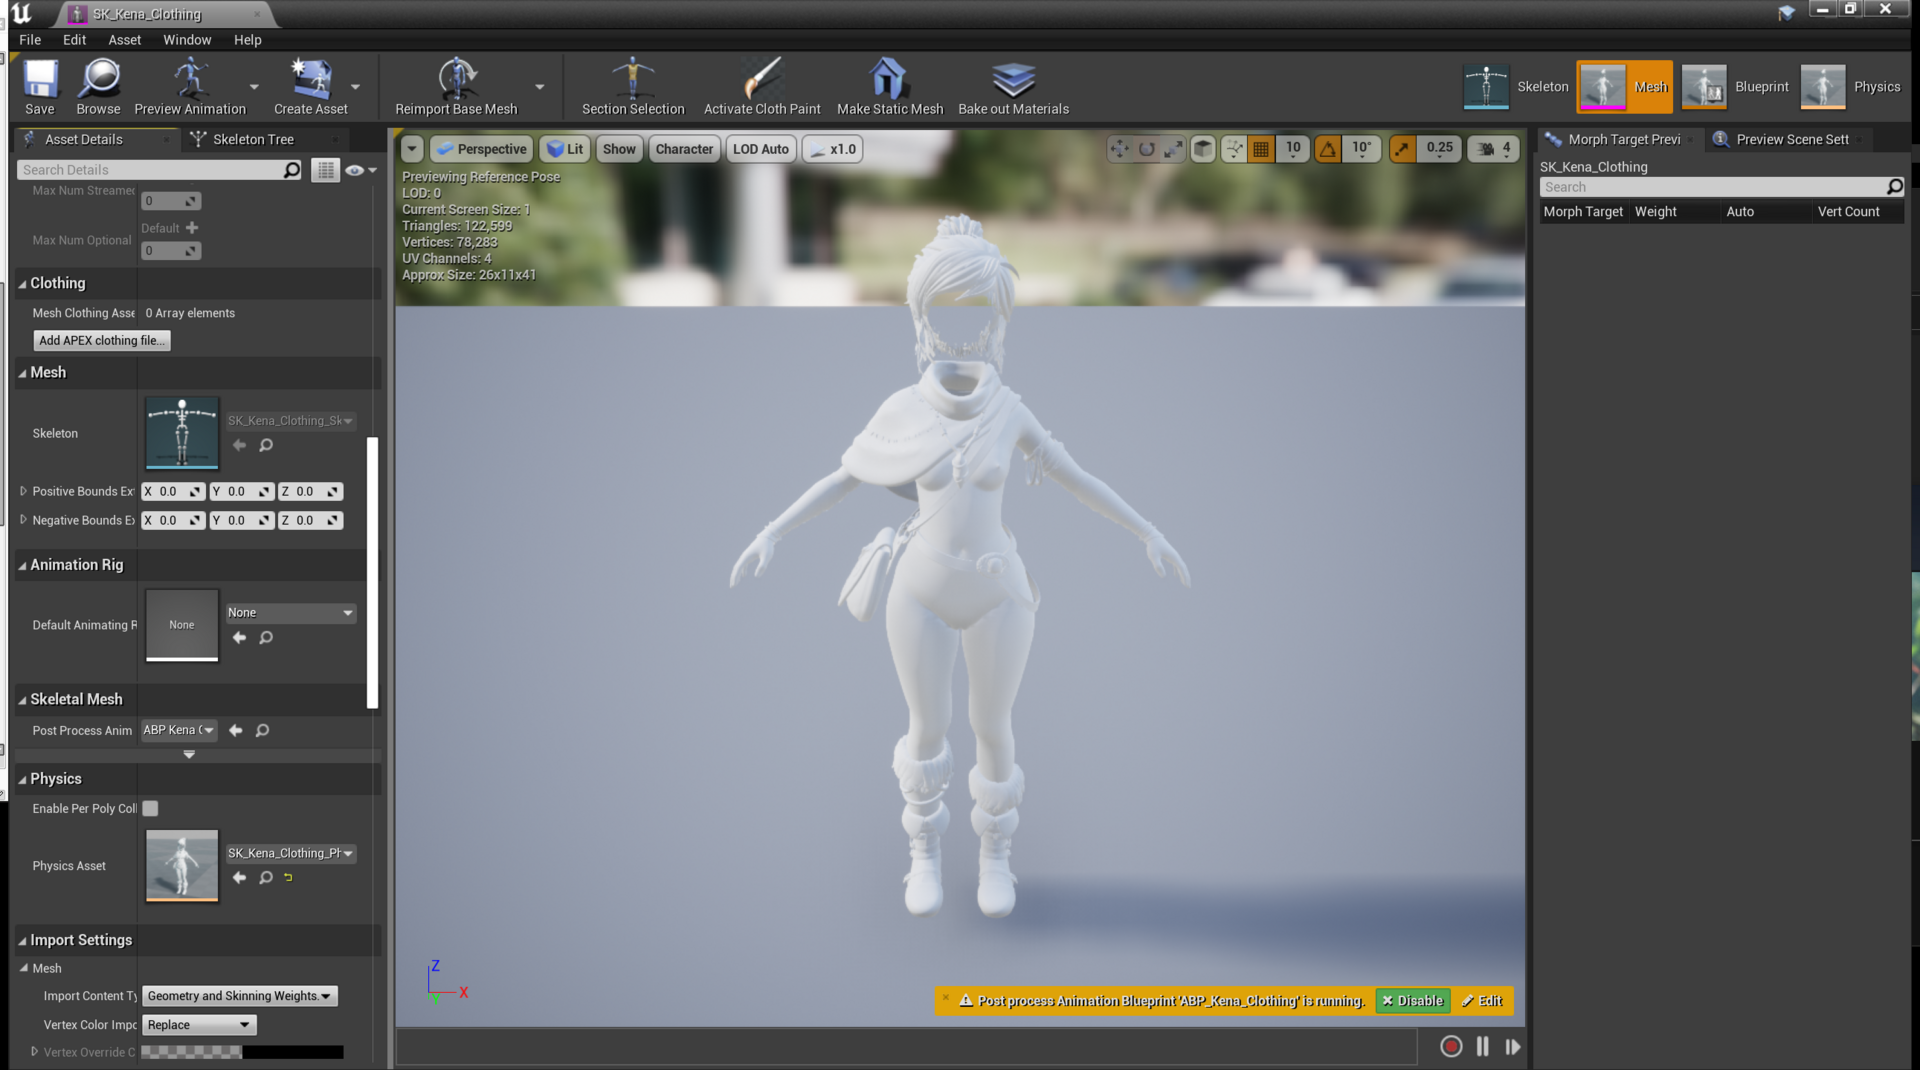Click the Create Asset icon
1920x1070 pixels.
pos(311,87)
